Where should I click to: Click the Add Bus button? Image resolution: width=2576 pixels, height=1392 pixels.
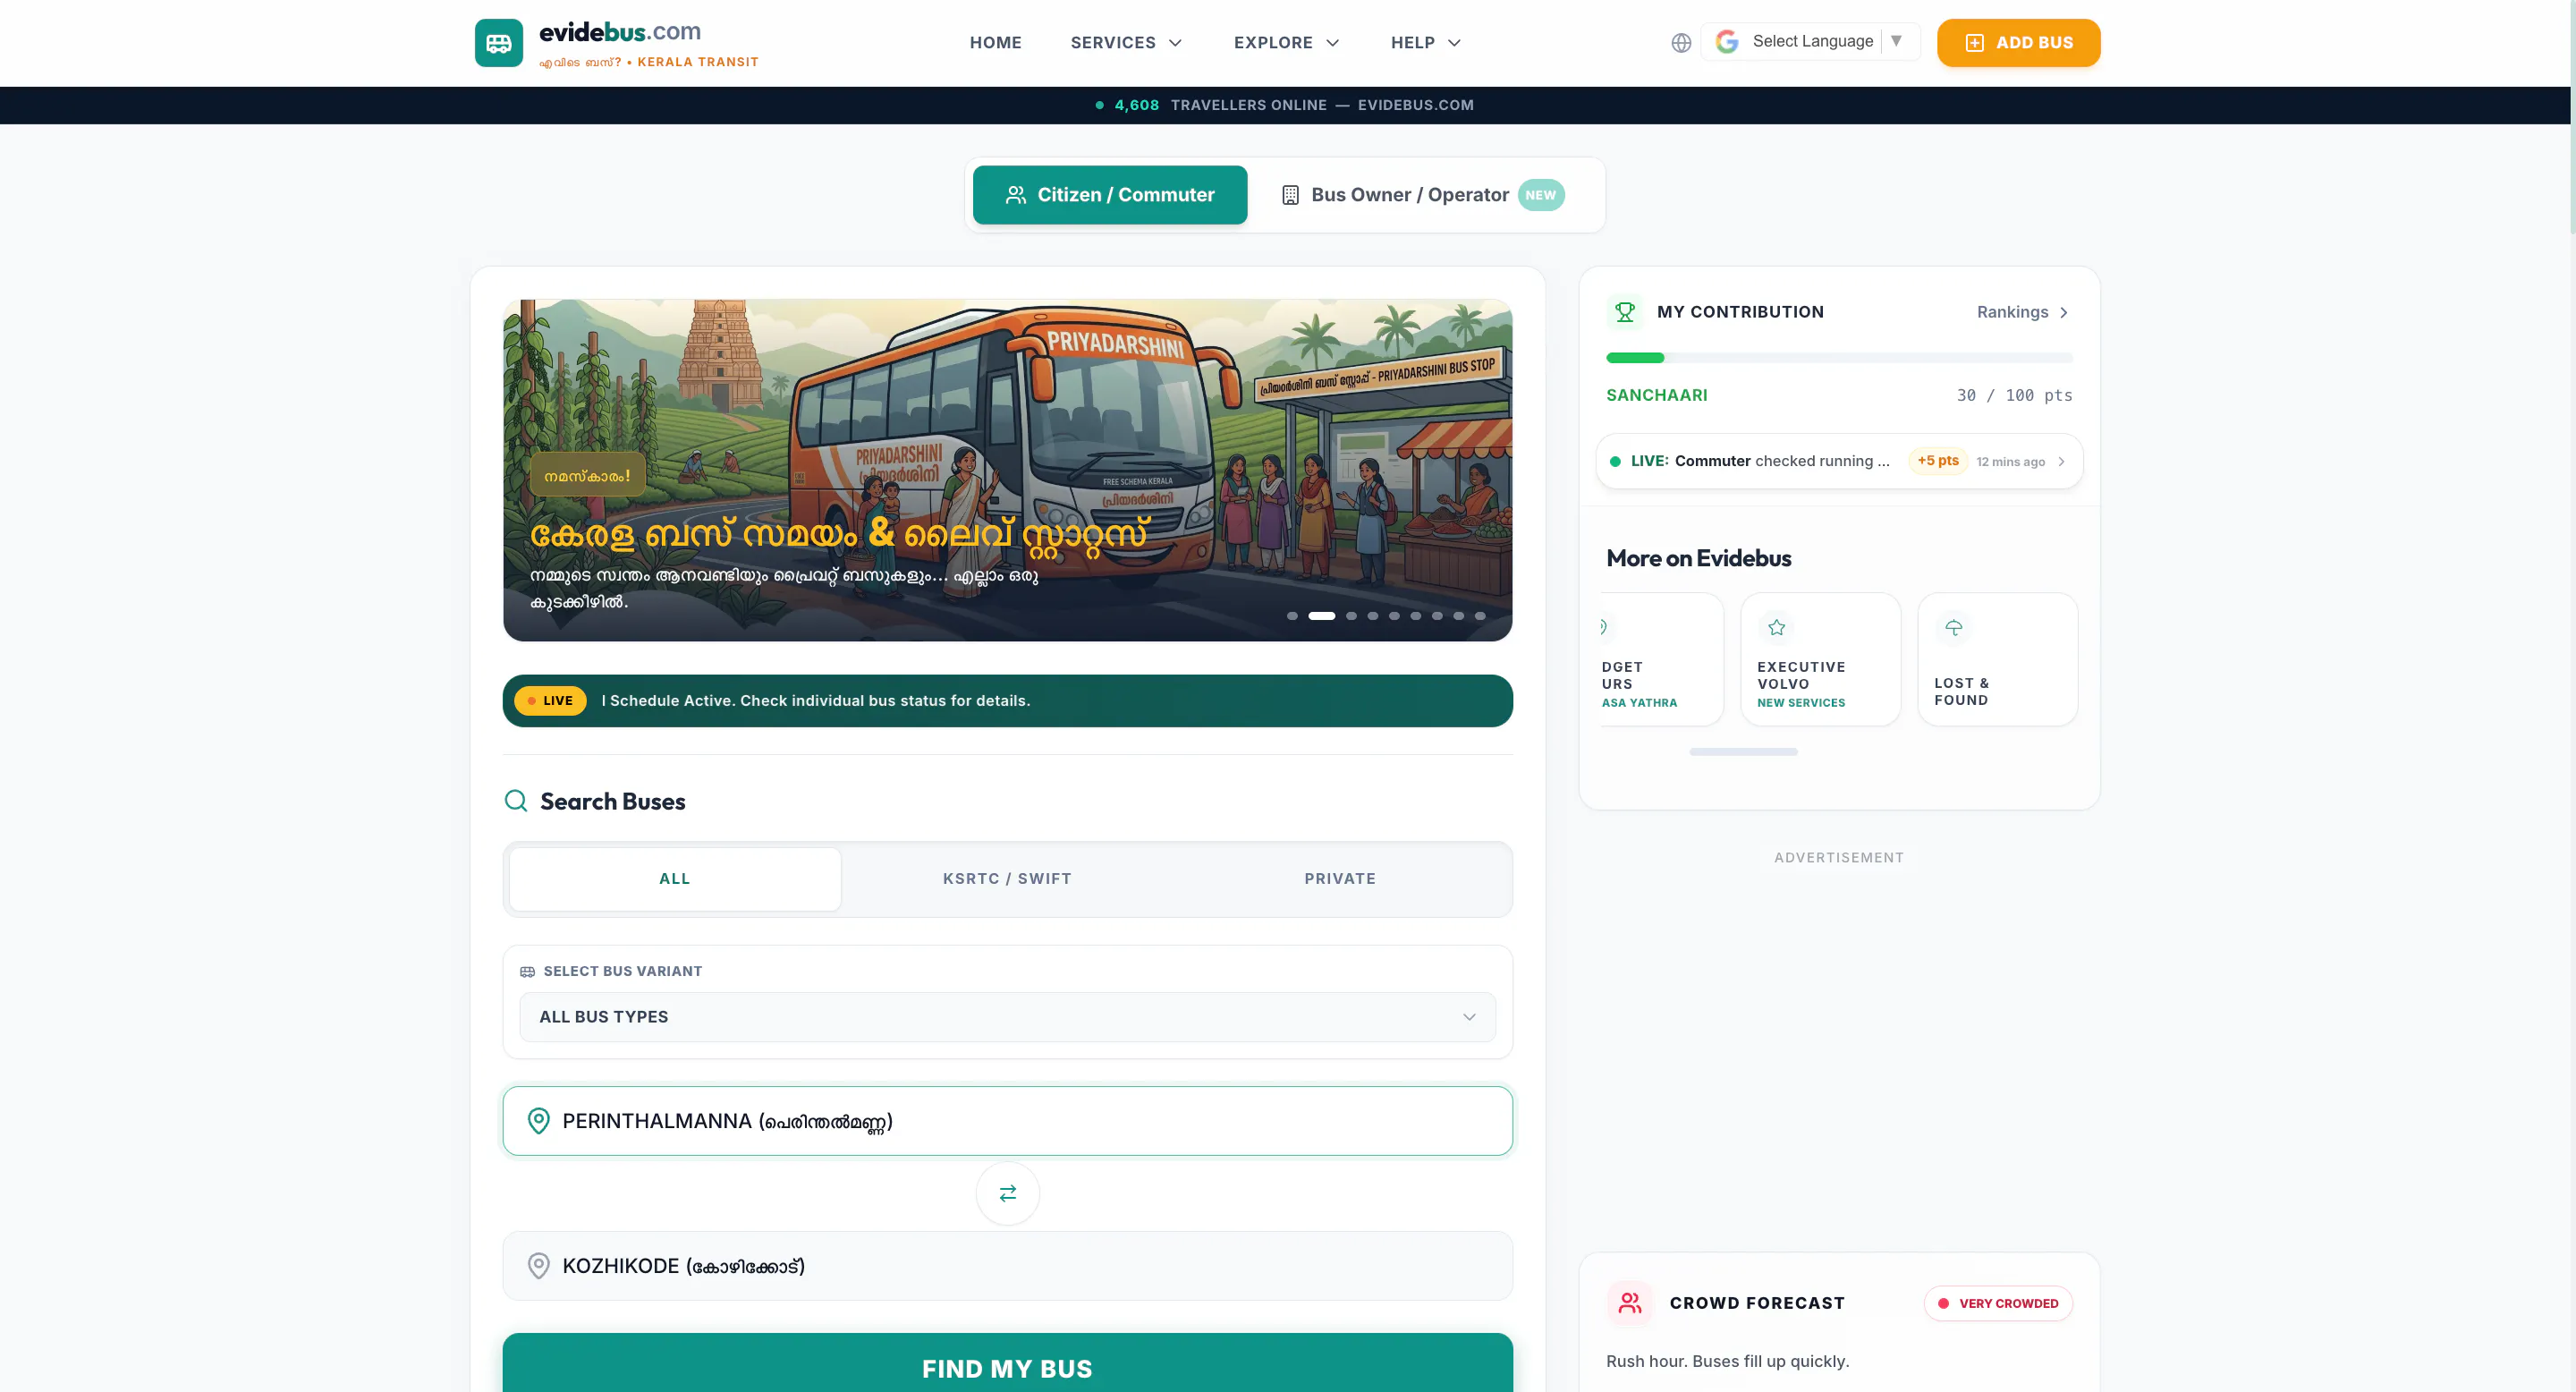tap(2018, 43)
